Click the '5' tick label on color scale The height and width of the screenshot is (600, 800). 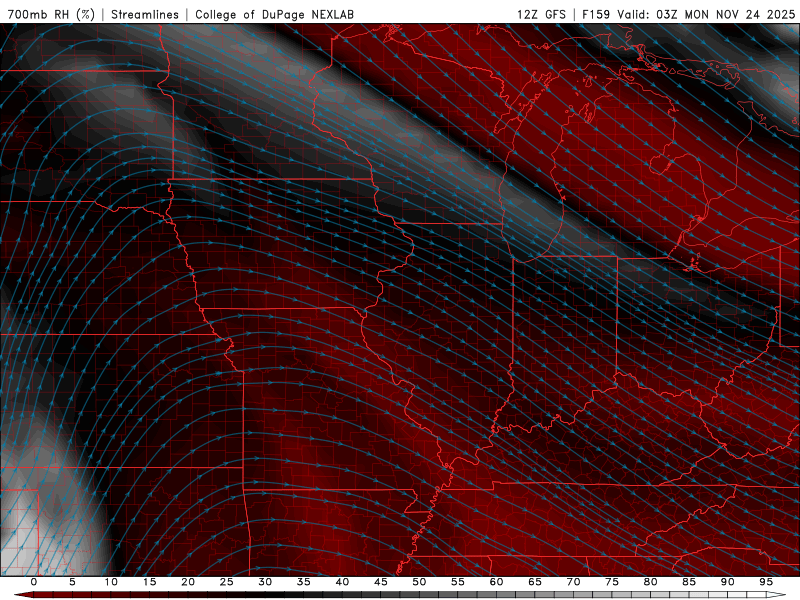point(72,582)
